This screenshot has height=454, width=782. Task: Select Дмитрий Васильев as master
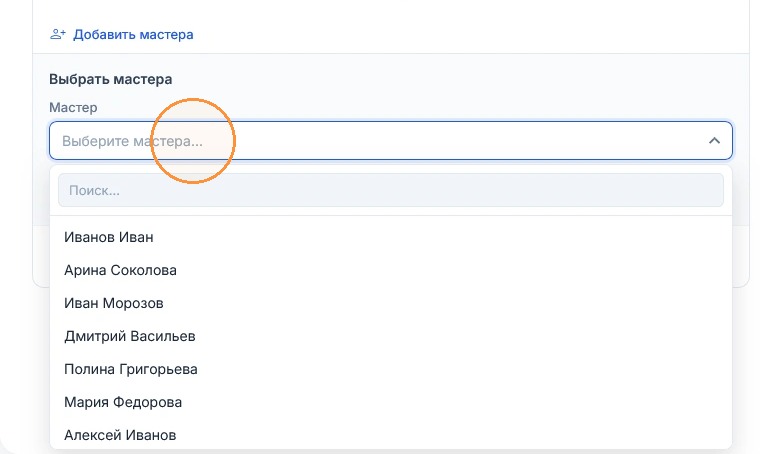[x=391, y=336]
